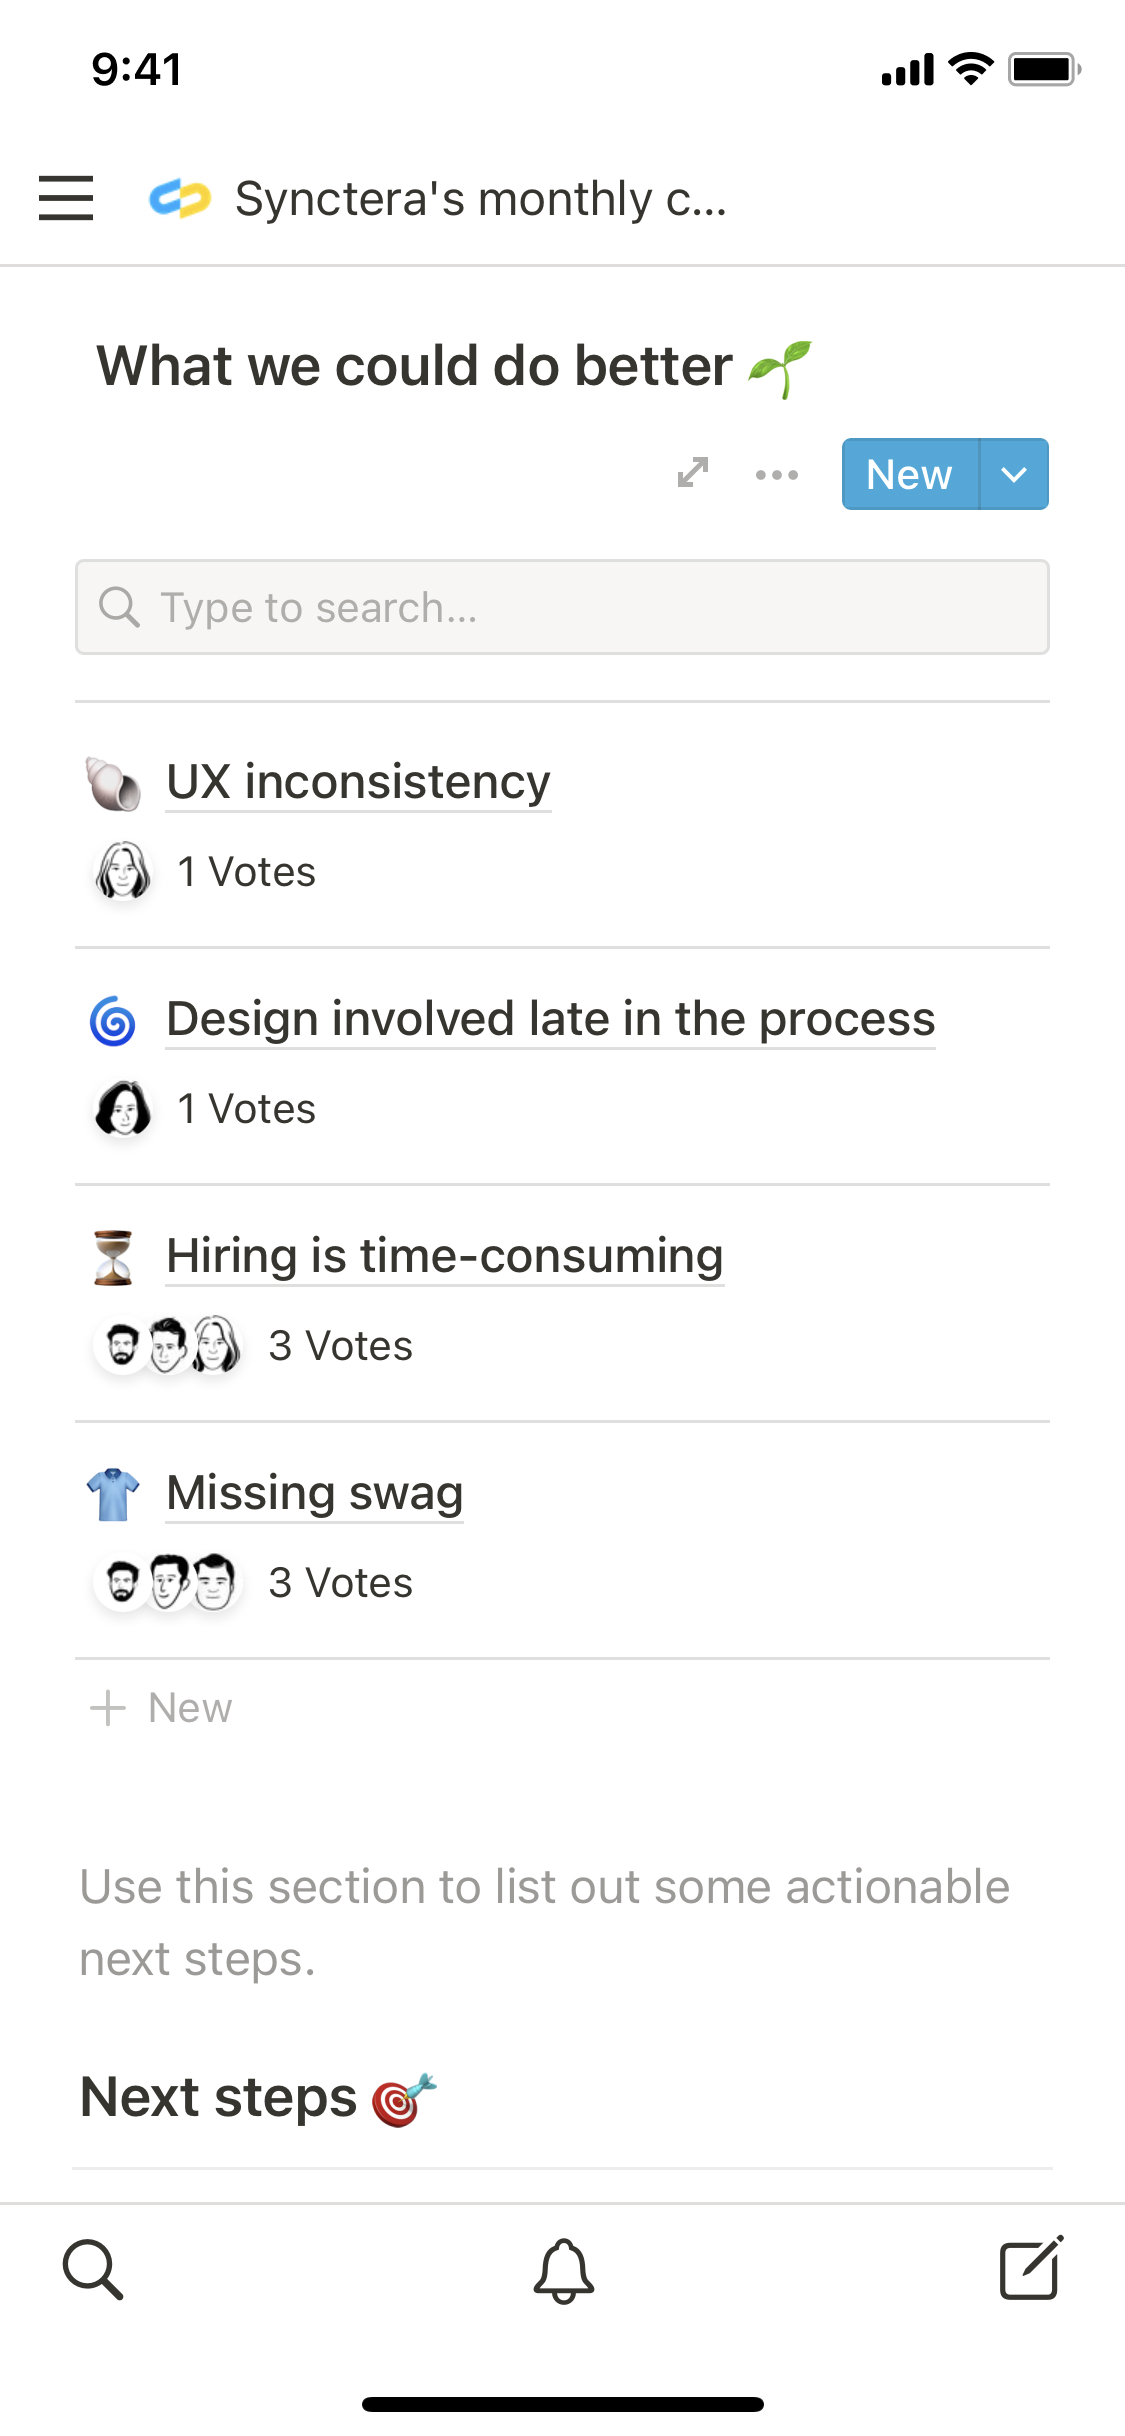Screen dimensions: 1125x2436
Task: Expand database to full page view
Action: pyautogui.click(x=693, y=473)
